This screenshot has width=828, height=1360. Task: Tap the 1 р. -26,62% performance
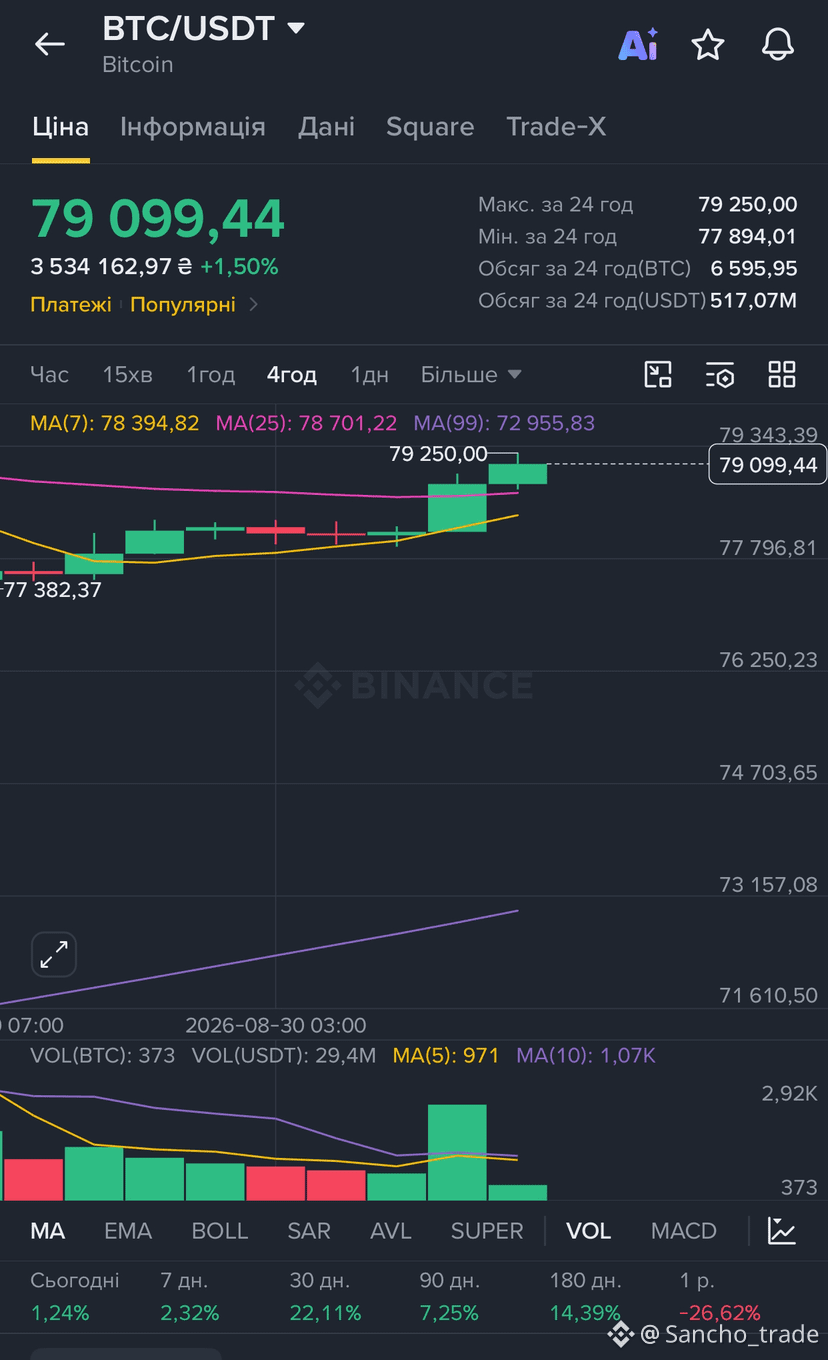tap(720, 1297)
